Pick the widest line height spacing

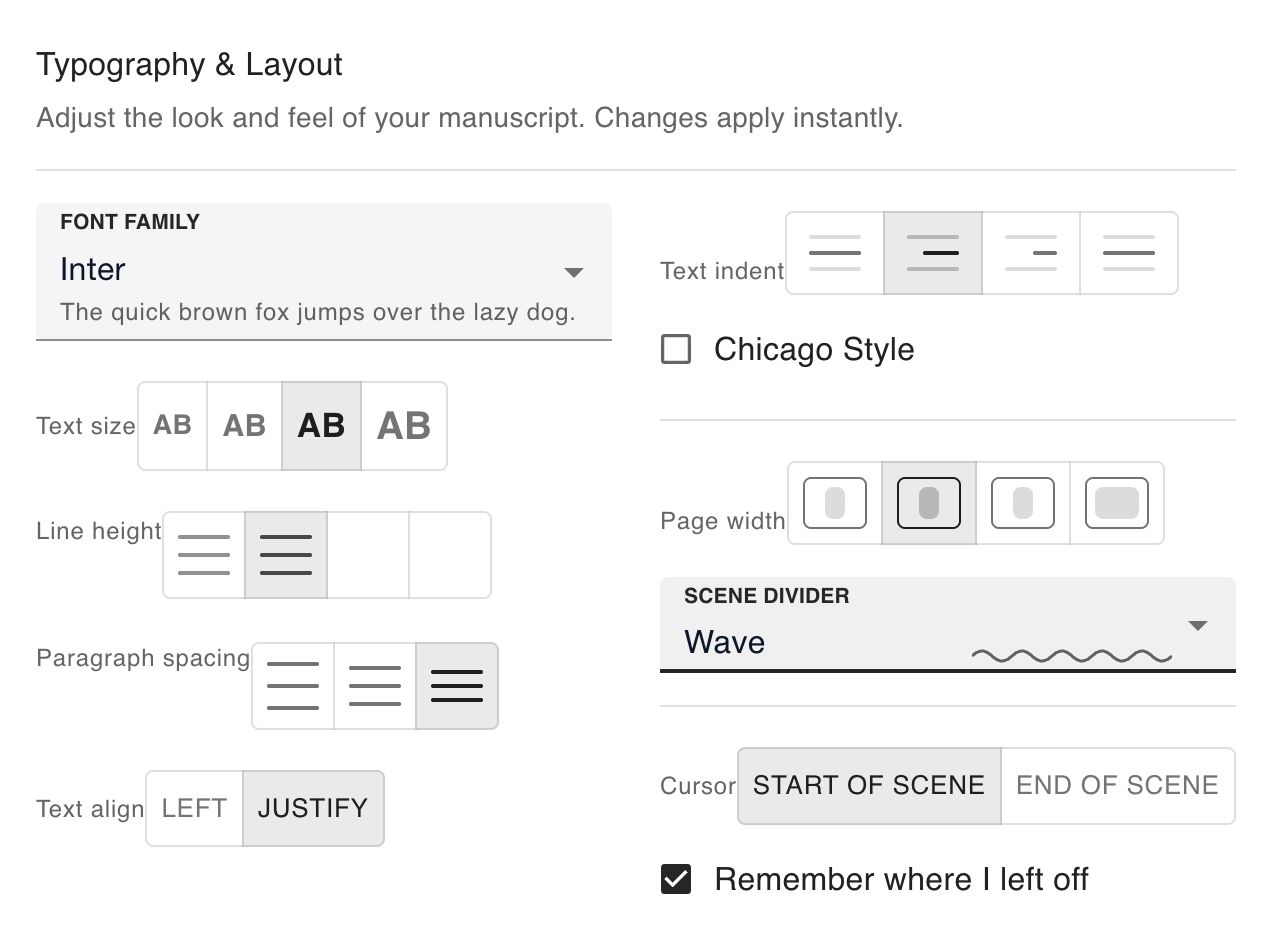[x=448, y=555]
